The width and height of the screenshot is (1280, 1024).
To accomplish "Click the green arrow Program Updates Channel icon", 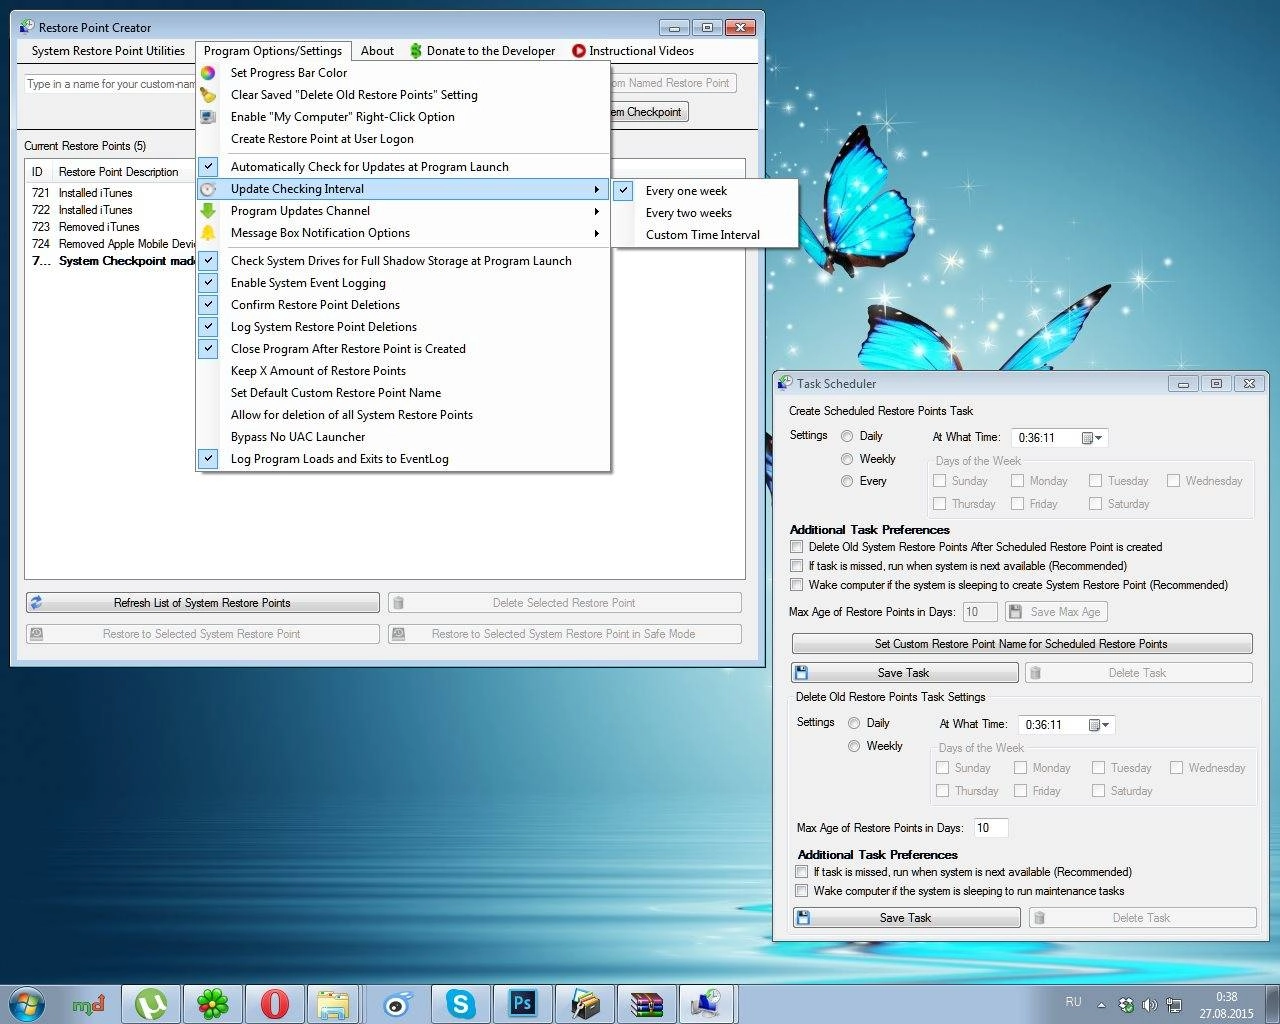I will 208,211.
